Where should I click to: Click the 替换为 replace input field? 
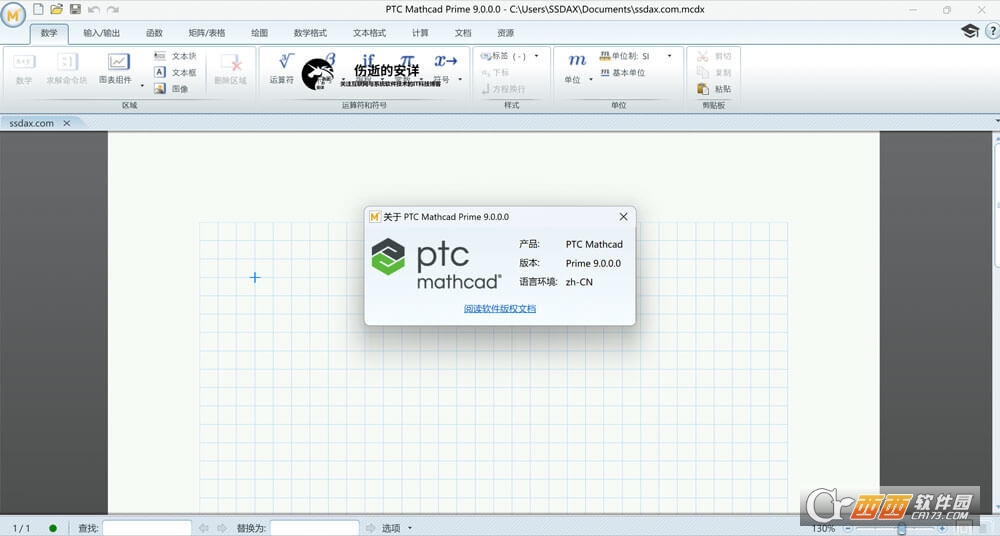tap(314, 528)
